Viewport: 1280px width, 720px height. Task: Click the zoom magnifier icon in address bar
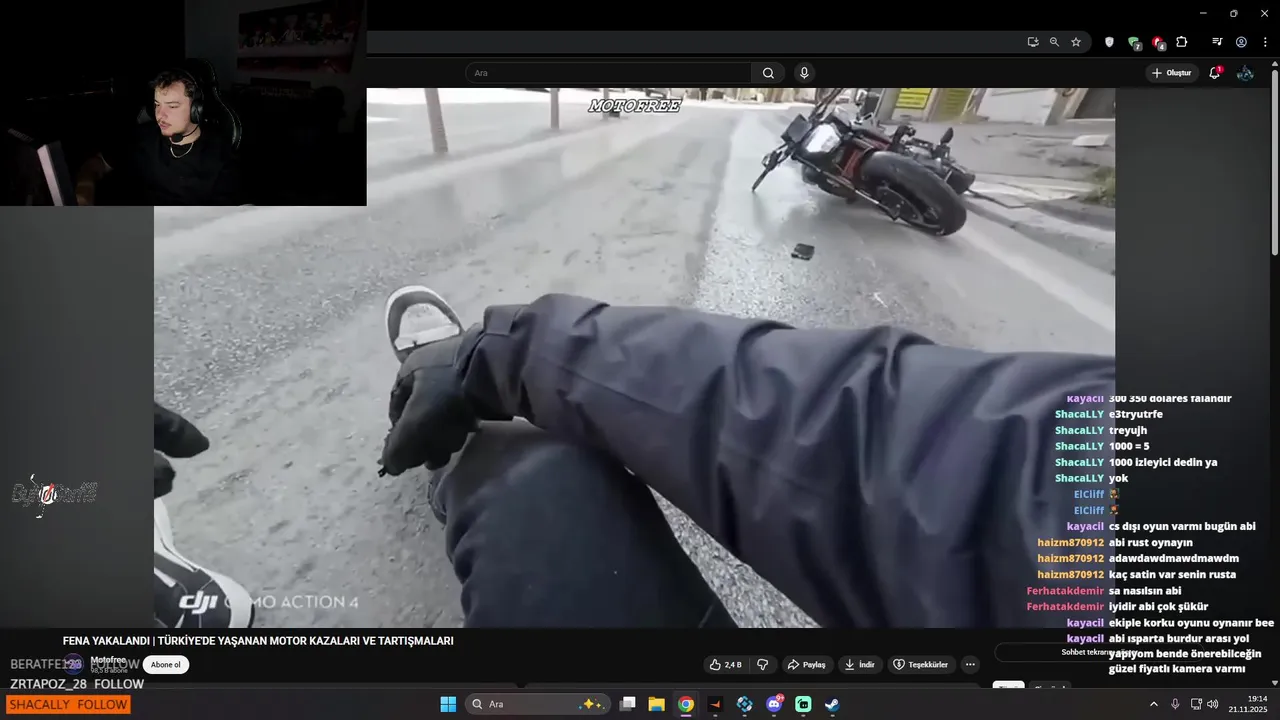[x=1054, y=42]
